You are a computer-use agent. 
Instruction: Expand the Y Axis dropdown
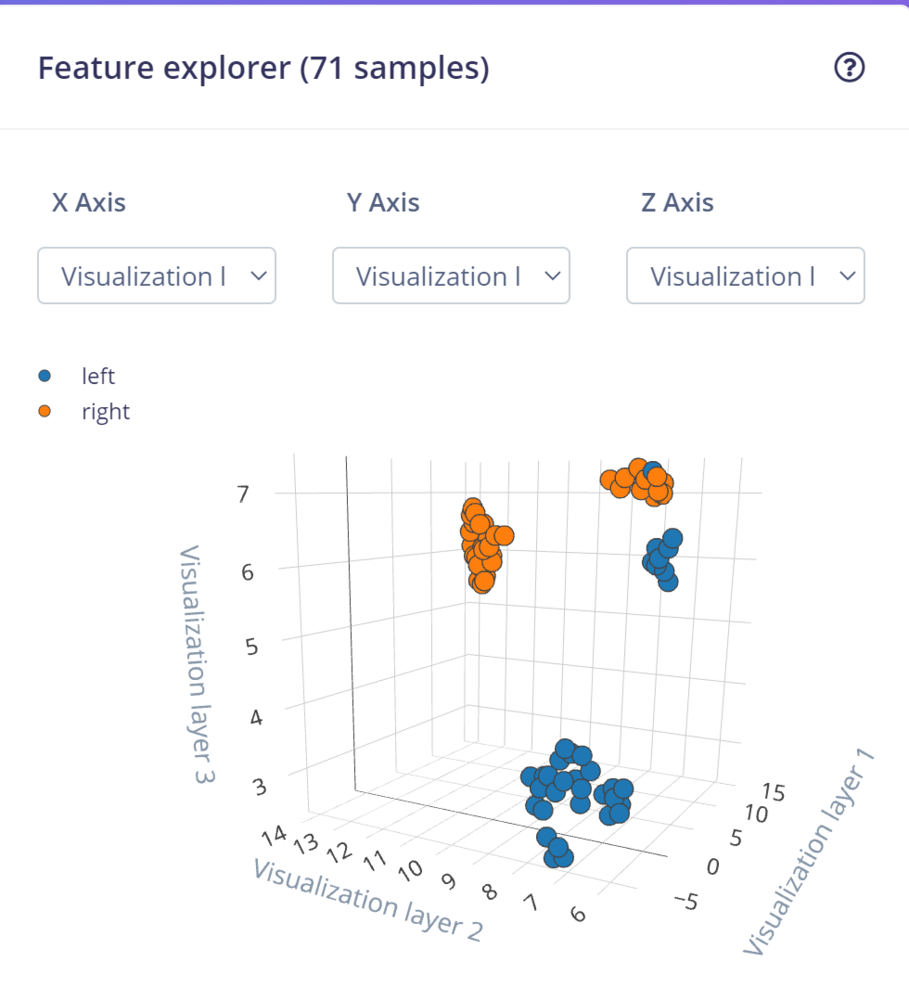[x=451, y=276]
